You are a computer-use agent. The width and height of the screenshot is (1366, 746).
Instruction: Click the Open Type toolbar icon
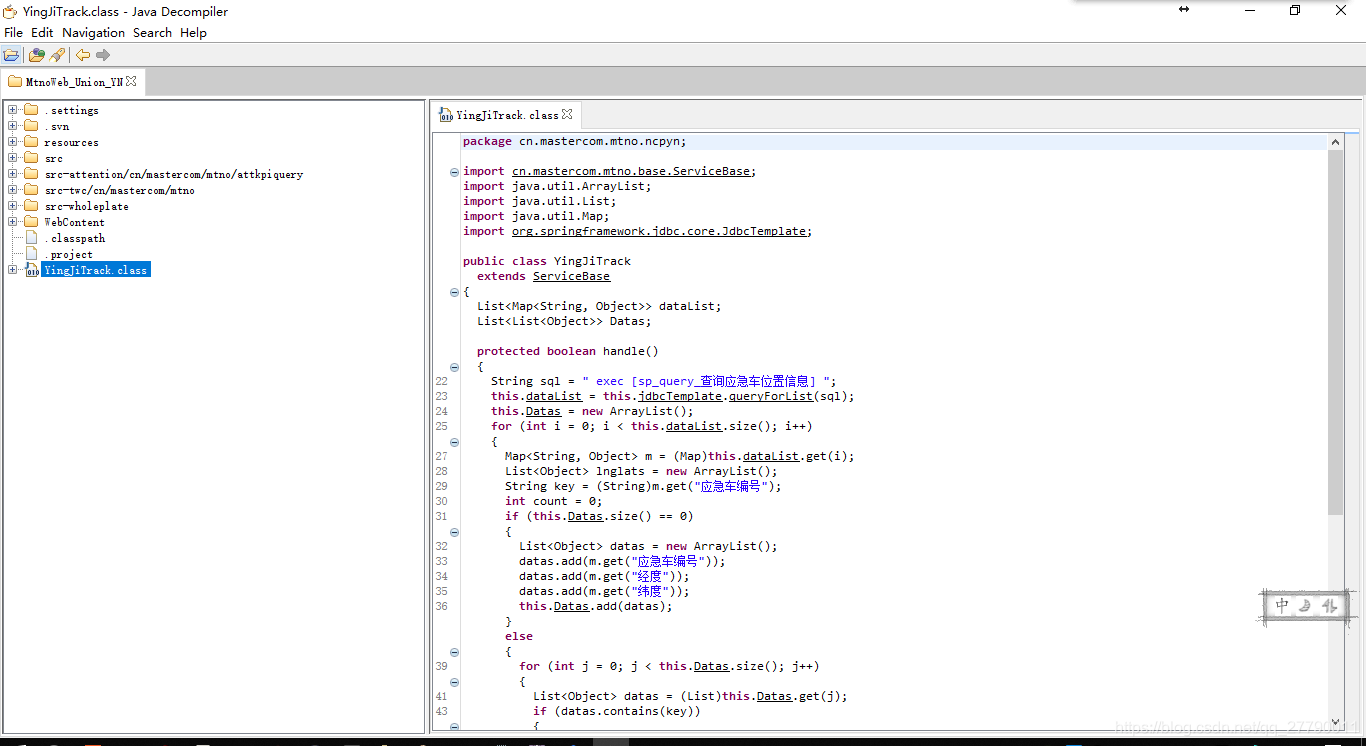37,55
